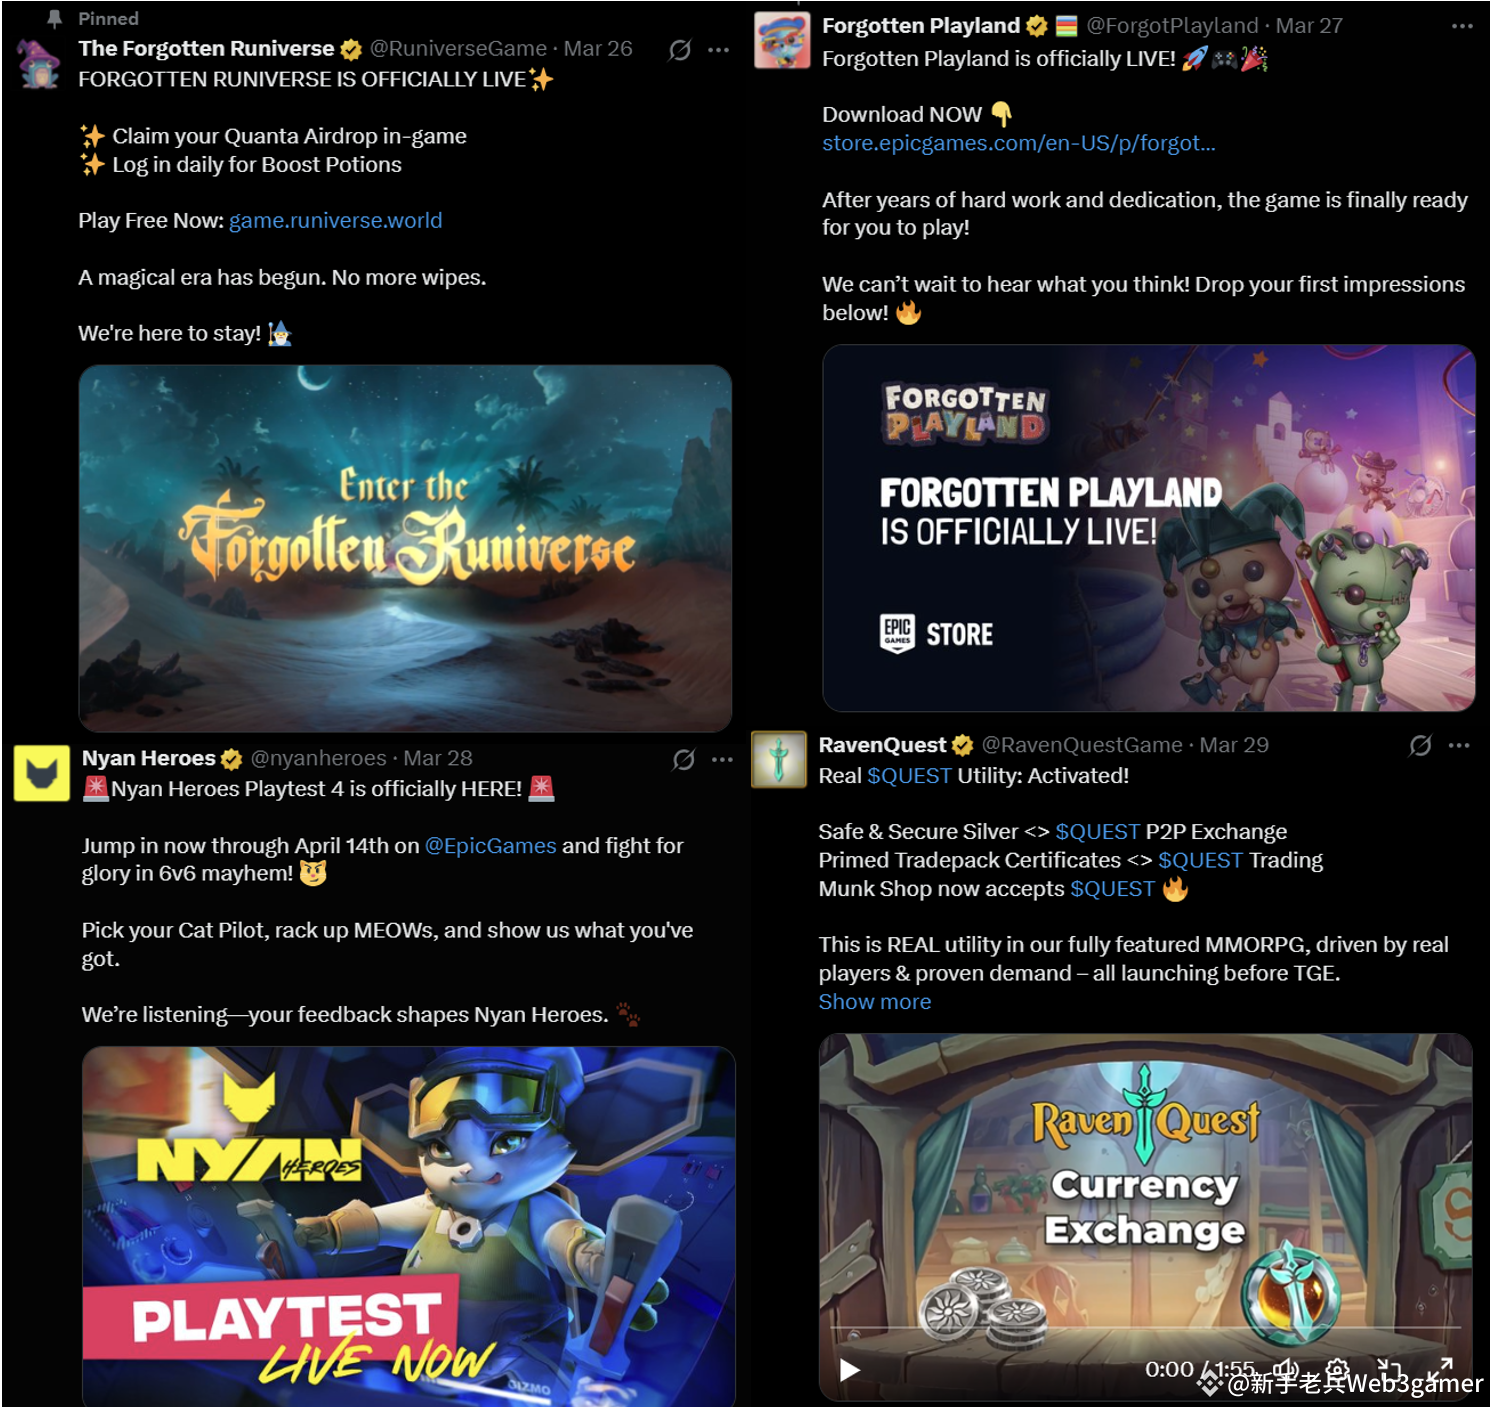The width and height of the screenshot is (1491, 1407).
Task: Open more options on Forgotten Runiverse tweet
Action: point(719,50)
